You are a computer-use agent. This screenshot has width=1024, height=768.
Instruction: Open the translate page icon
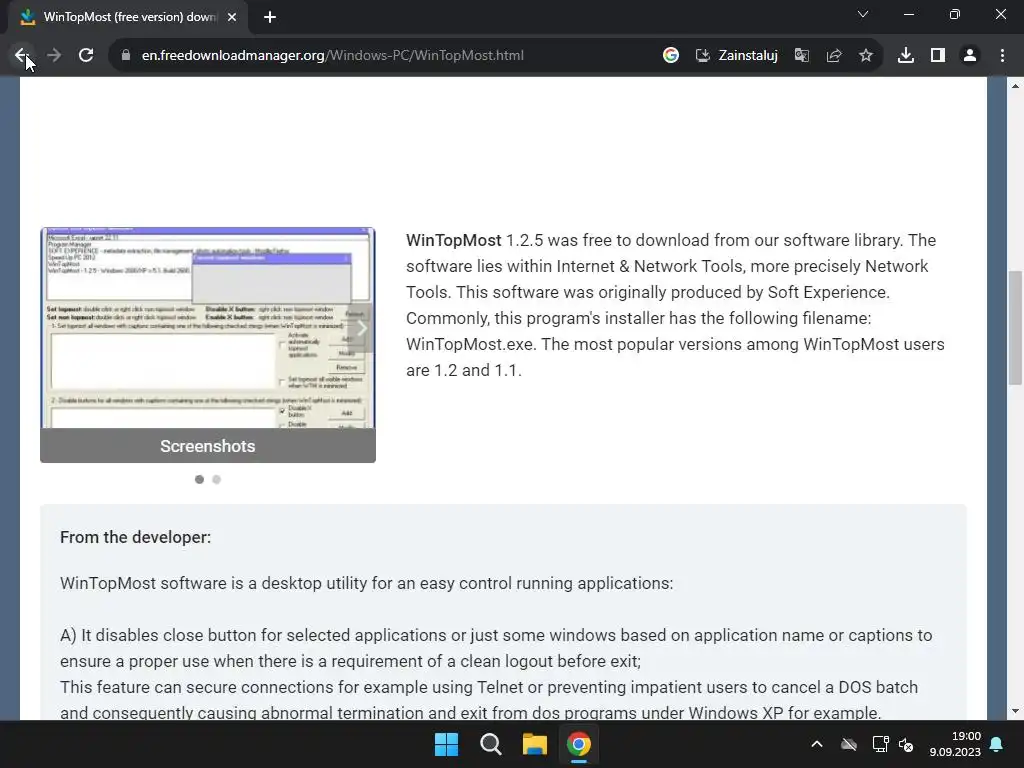pyautogui.click(x=802, y=56)
